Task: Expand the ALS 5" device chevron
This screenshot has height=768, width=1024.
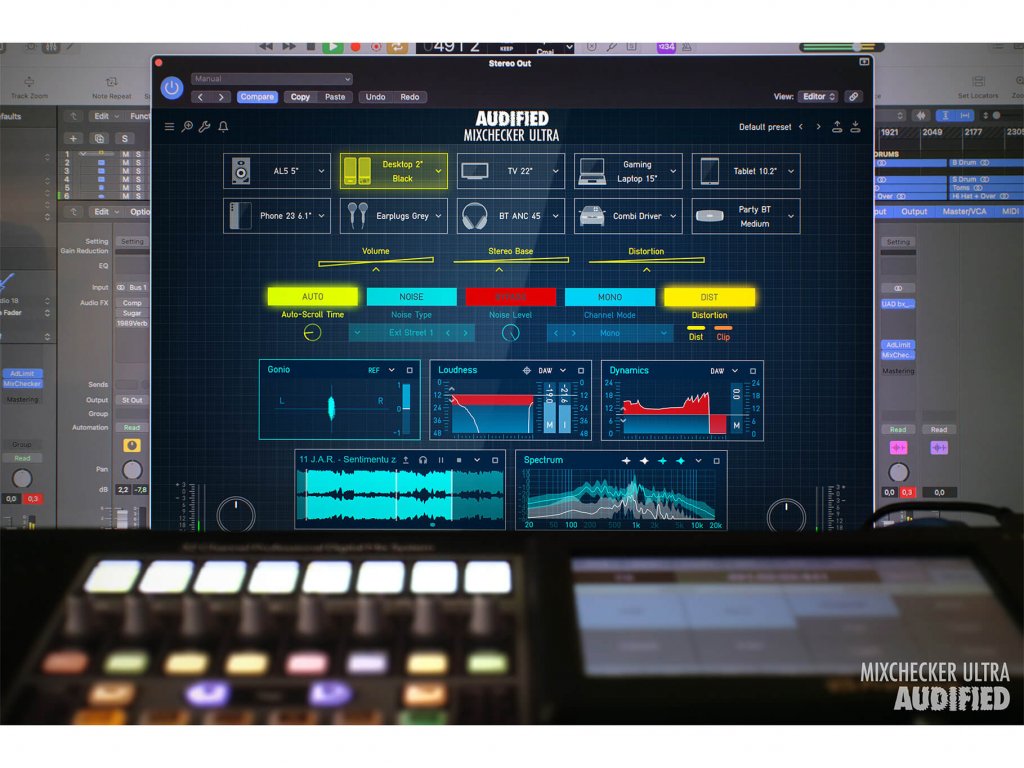Action: pos(321,171)
